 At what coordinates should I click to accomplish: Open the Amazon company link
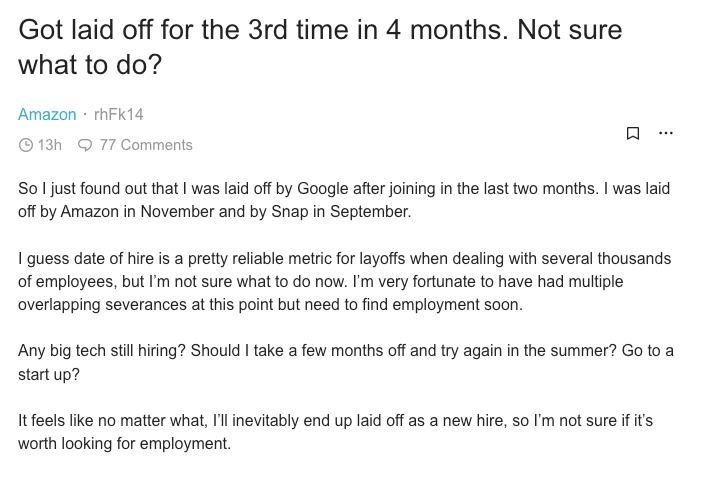[x=47, y=114]
